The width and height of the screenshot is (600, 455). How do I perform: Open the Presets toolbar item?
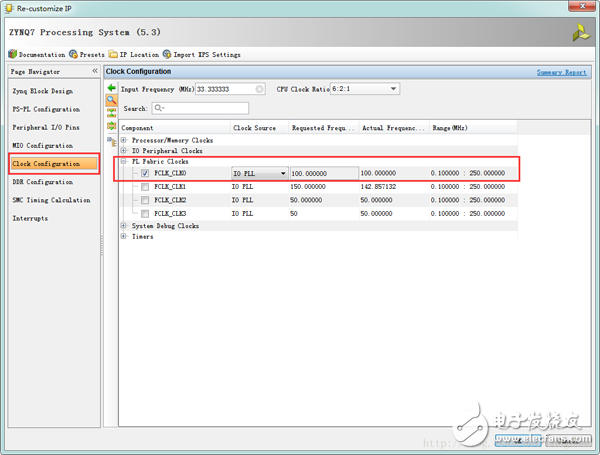click(x=86, y=54)
